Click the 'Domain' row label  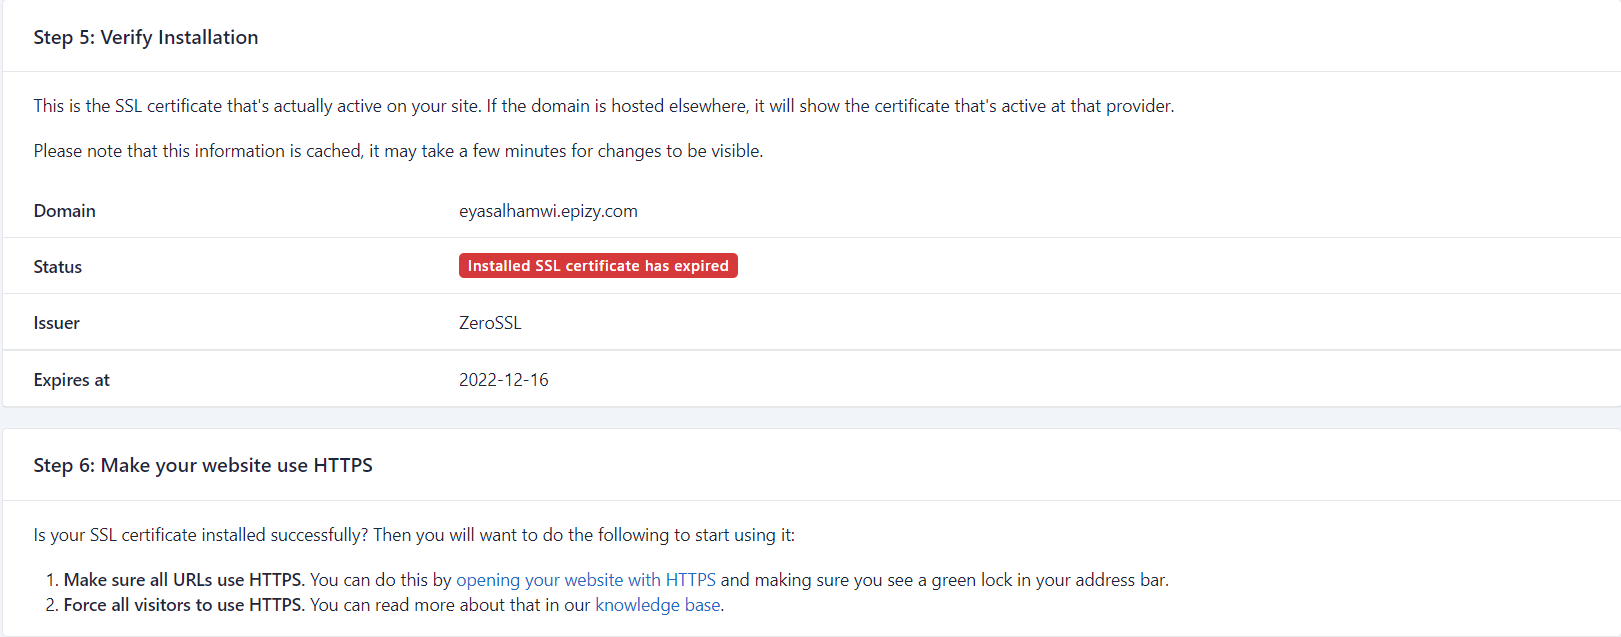pyautogui.click(x=65, y=211)
